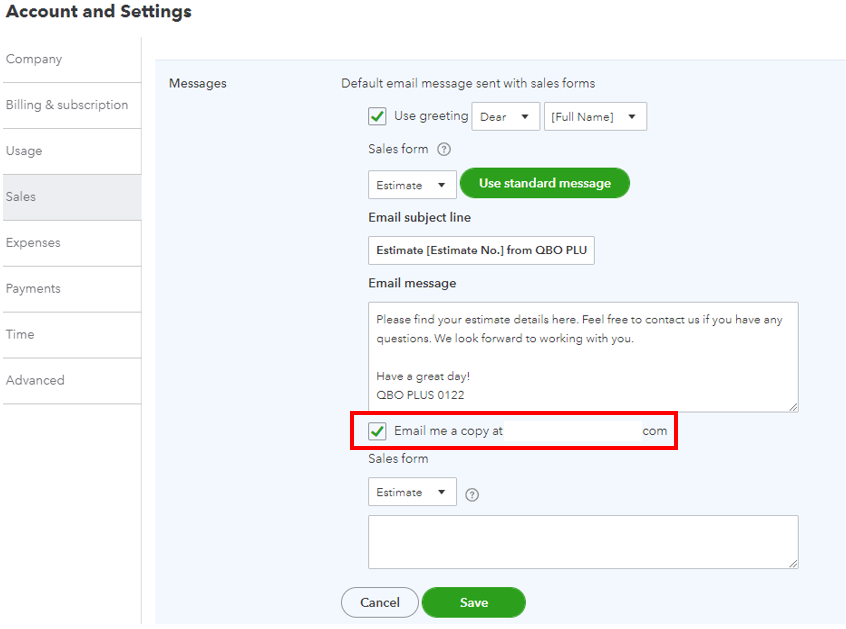The height and width of the screenshot is (629, 846).
Task: Open Expenses settings tab
Action: click(33, 243)
